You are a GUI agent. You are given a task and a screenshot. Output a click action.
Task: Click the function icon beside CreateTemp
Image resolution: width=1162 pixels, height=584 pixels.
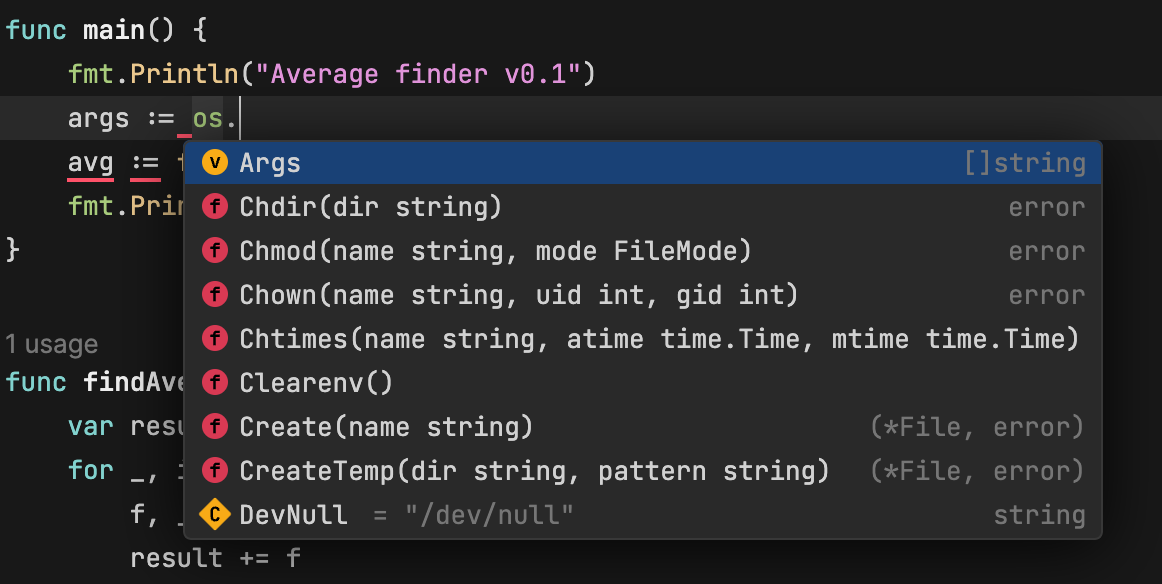(215, 471)
